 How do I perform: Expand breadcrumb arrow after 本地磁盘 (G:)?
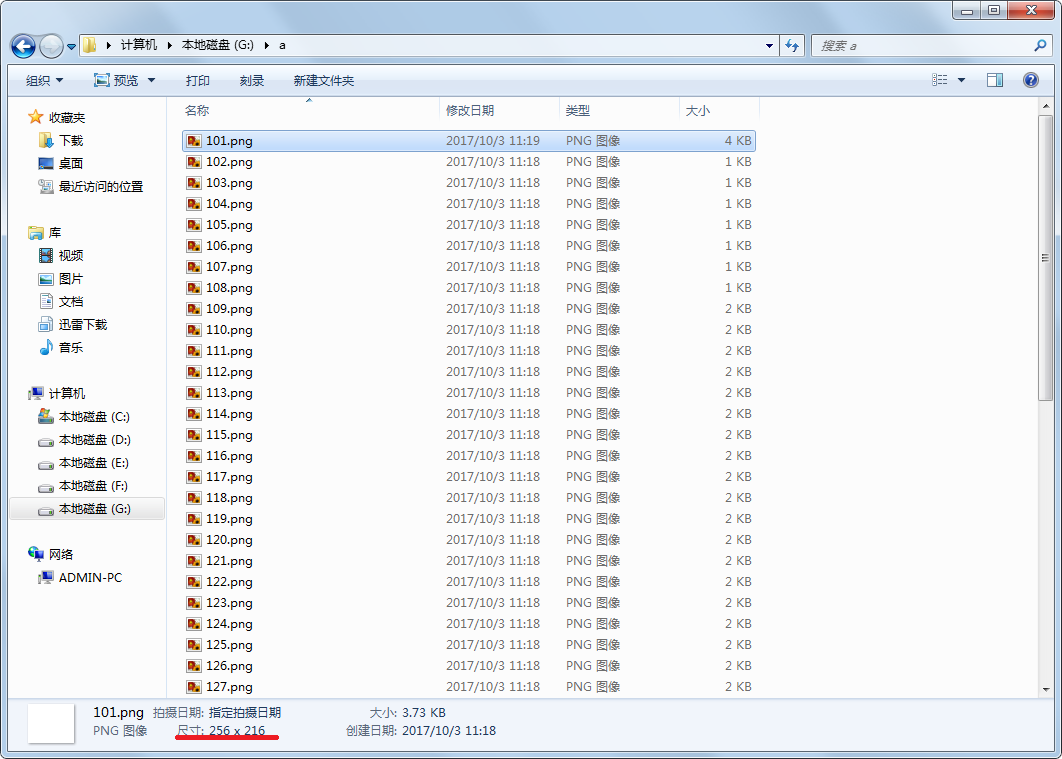click(x=266, y=45)
